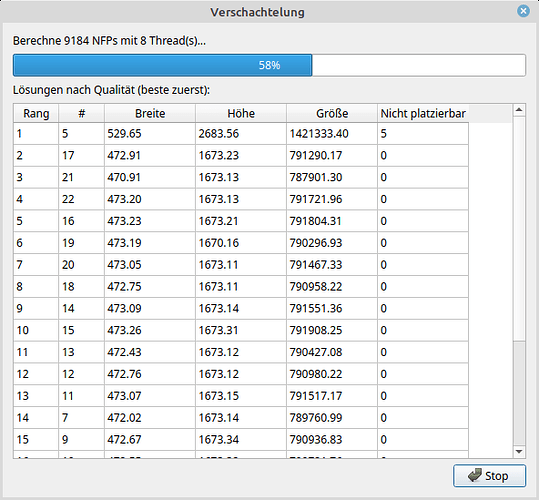Image resolution: width=539 pixels, height=500 pixels.
Task: Select width value 473.05
Action: point(150,265)
